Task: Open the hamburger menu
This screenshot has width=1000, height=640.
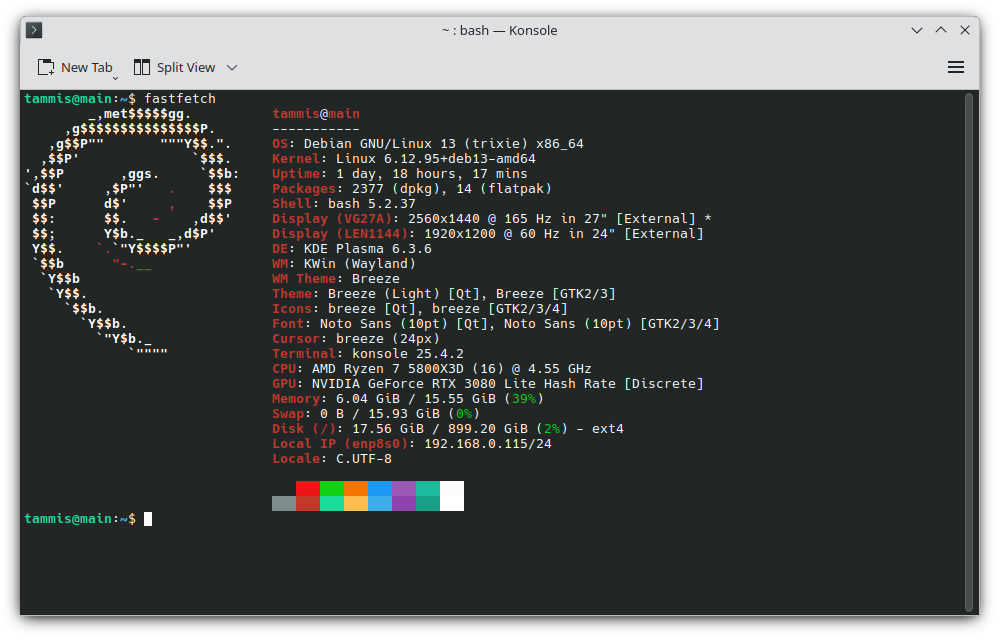Action: click(955, 68)
